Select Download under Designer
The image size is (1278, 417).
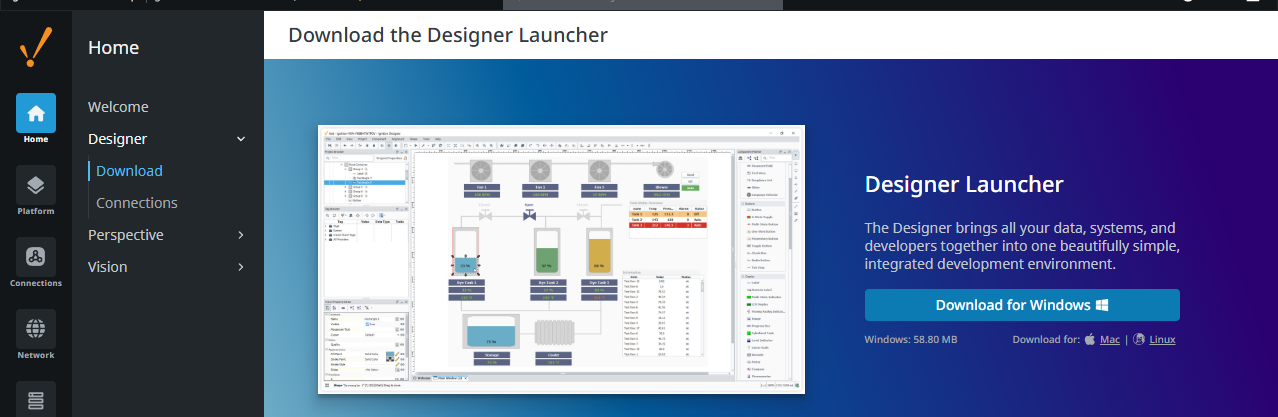click(x=129, y=171)
